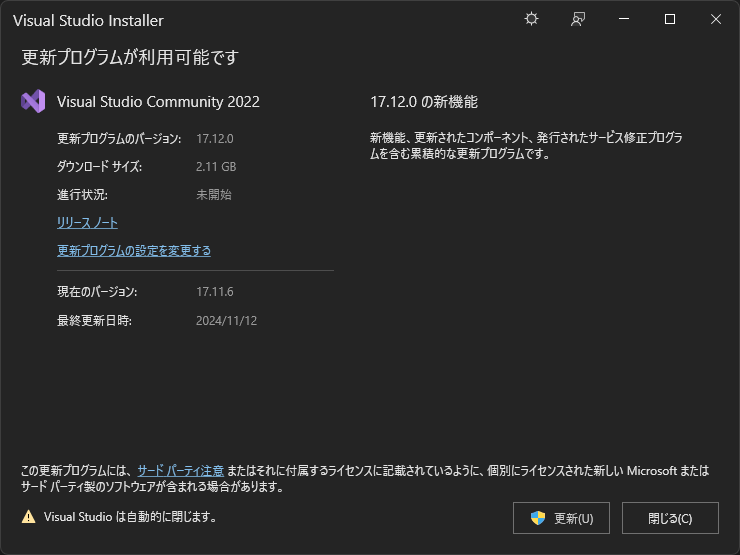Click the cumulative update description paragraph
740x555 pixels.
click(526, 145)
